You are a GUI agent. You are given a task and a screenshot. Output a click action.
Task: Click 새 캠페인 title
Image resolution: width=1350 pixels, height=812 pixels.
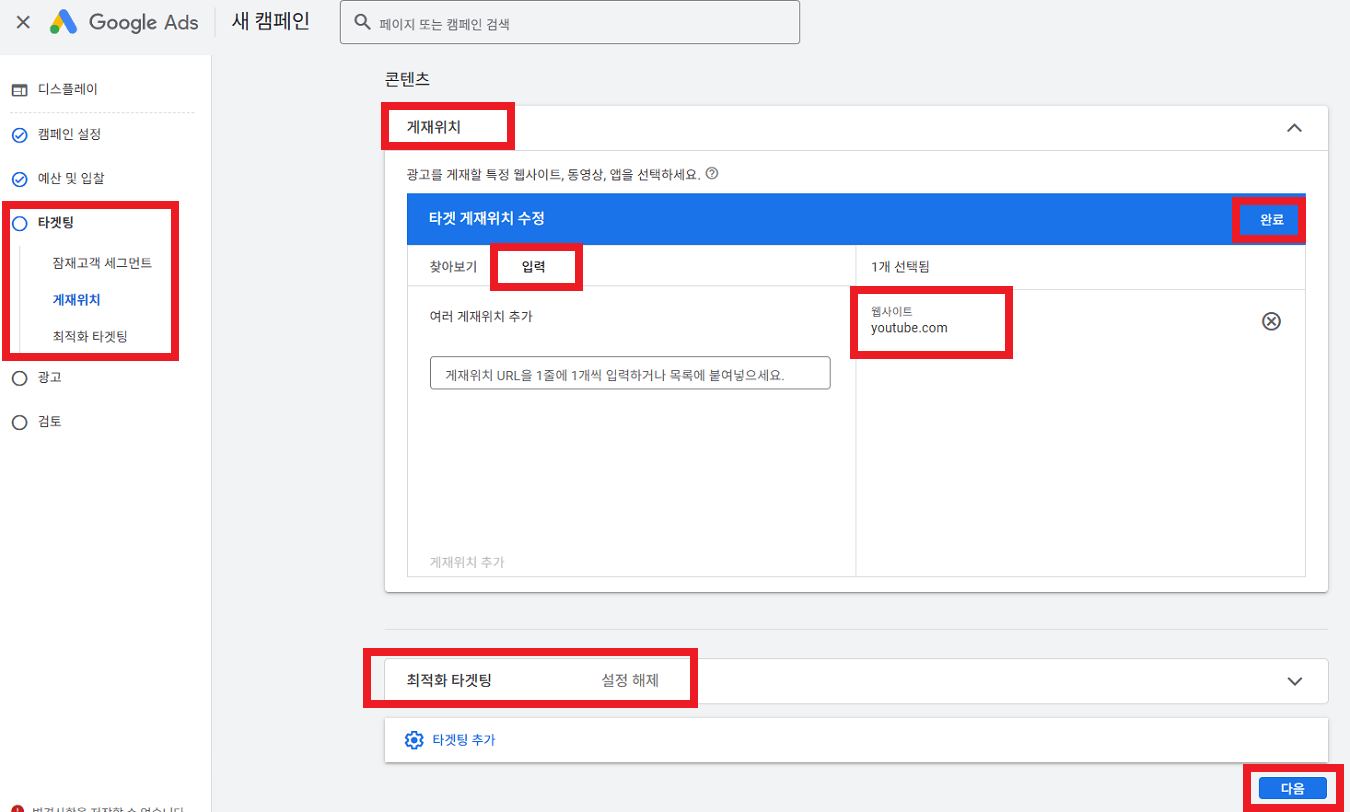point(270,21)
